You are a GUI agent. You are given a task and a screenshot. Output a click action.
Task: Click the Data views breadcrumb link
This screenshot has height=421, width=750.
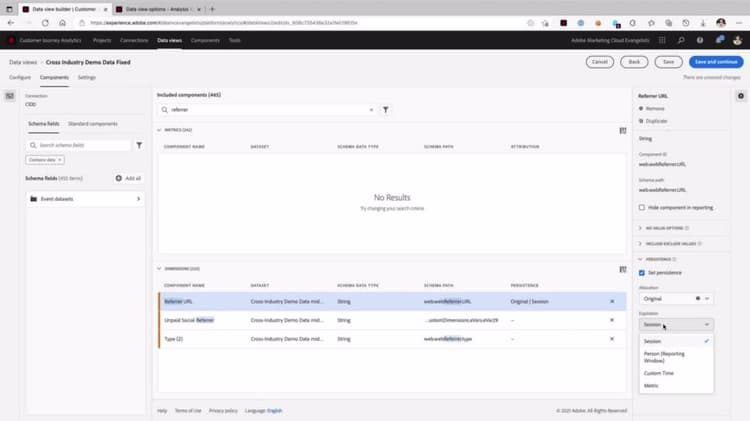tap(23, 62)
